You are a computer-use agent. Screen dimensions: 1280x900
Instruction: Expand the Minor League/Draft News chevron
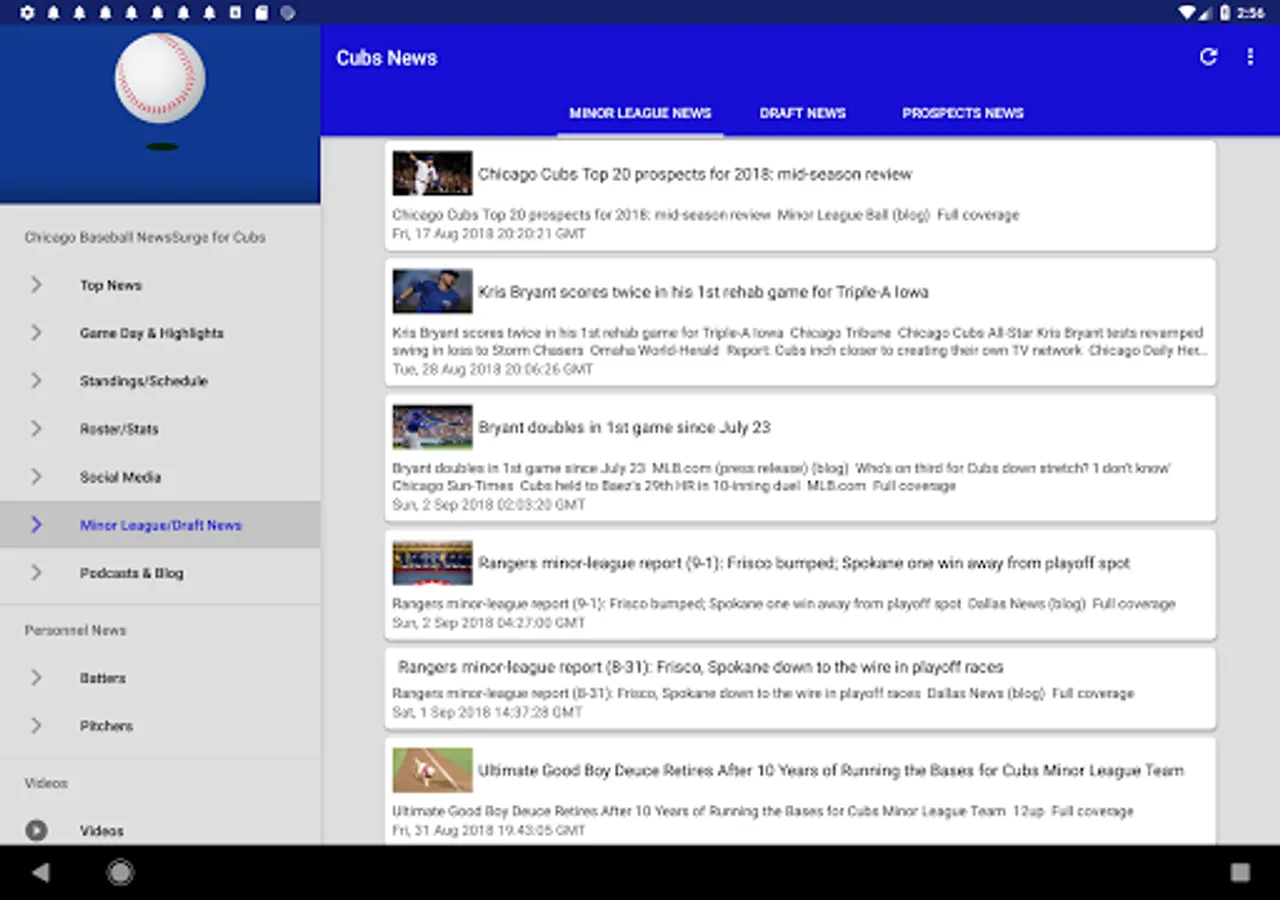37,525
